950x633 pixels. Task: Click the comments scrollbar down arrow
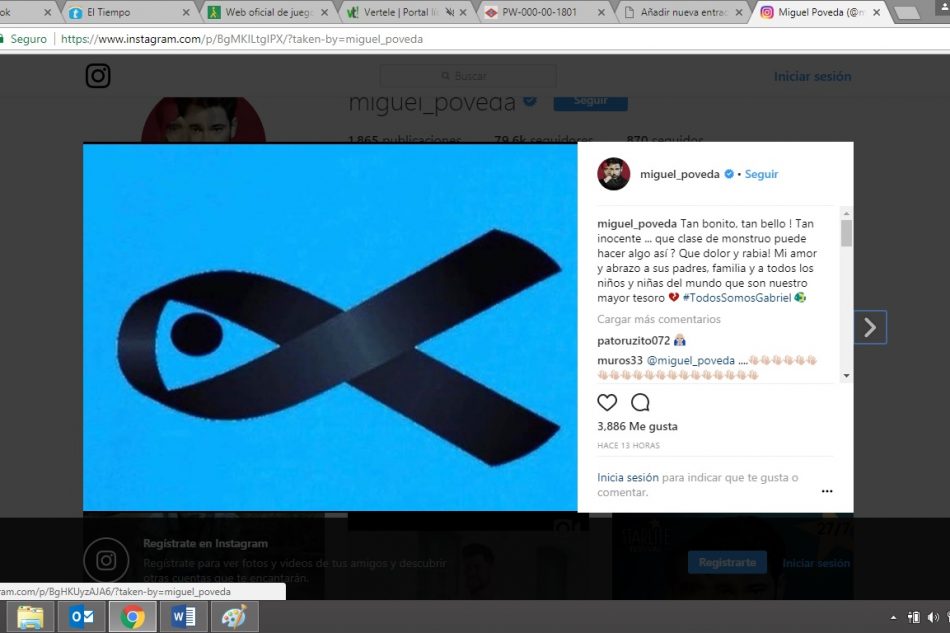click(846, 375)
